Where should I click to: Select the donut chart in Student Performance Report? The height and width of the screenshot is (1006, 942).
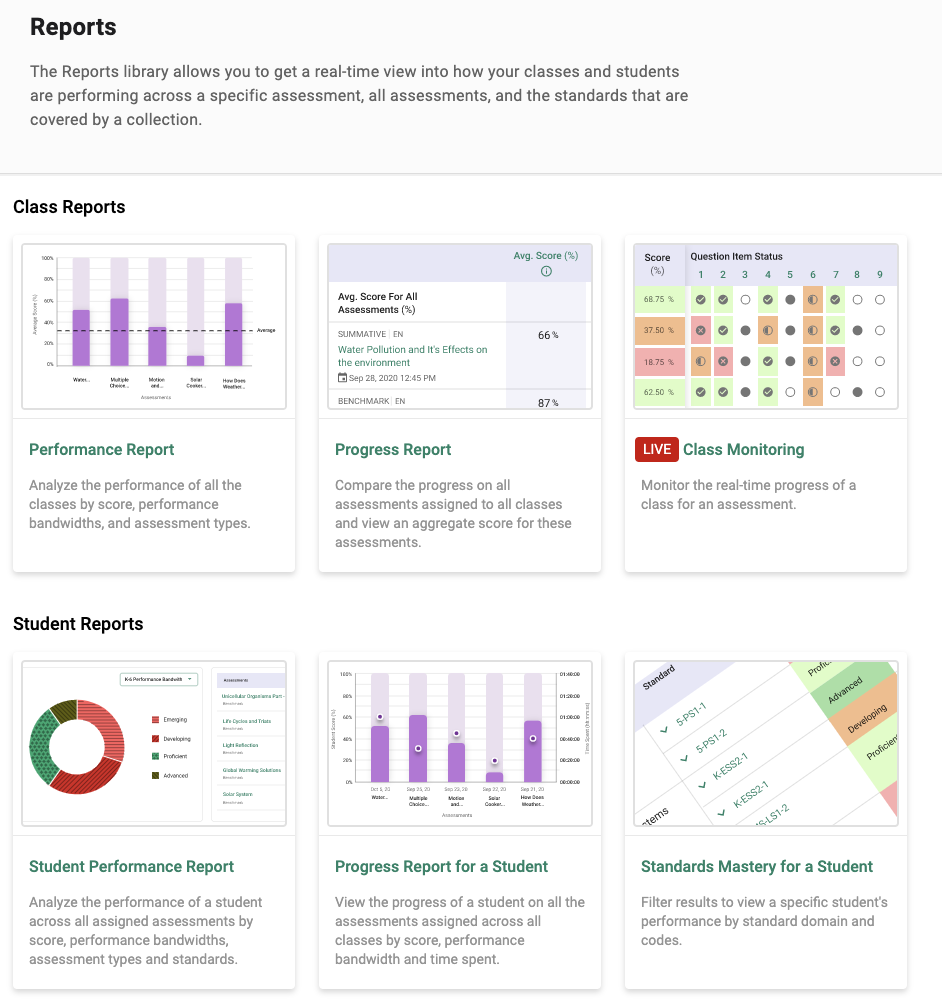tap(78, 745)
